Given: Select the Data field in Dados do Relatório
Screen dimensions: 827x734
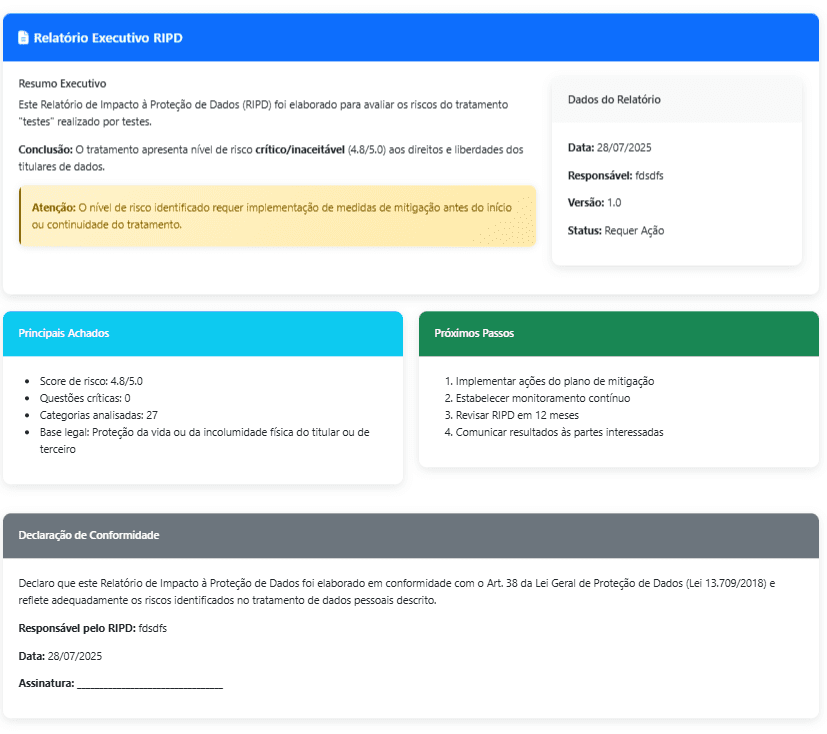Looking at the screenshot, I should click(609, 148).
